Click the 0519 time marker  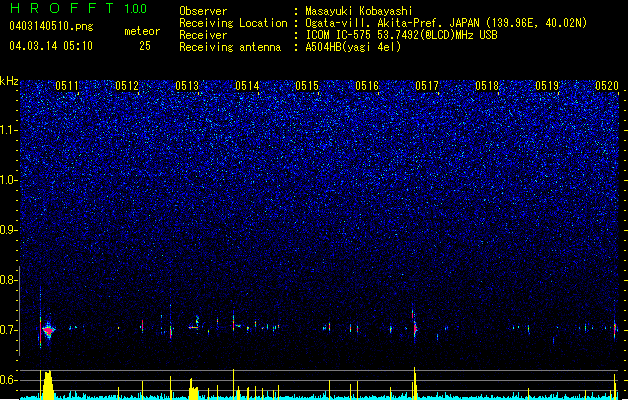tap(547, 86)
